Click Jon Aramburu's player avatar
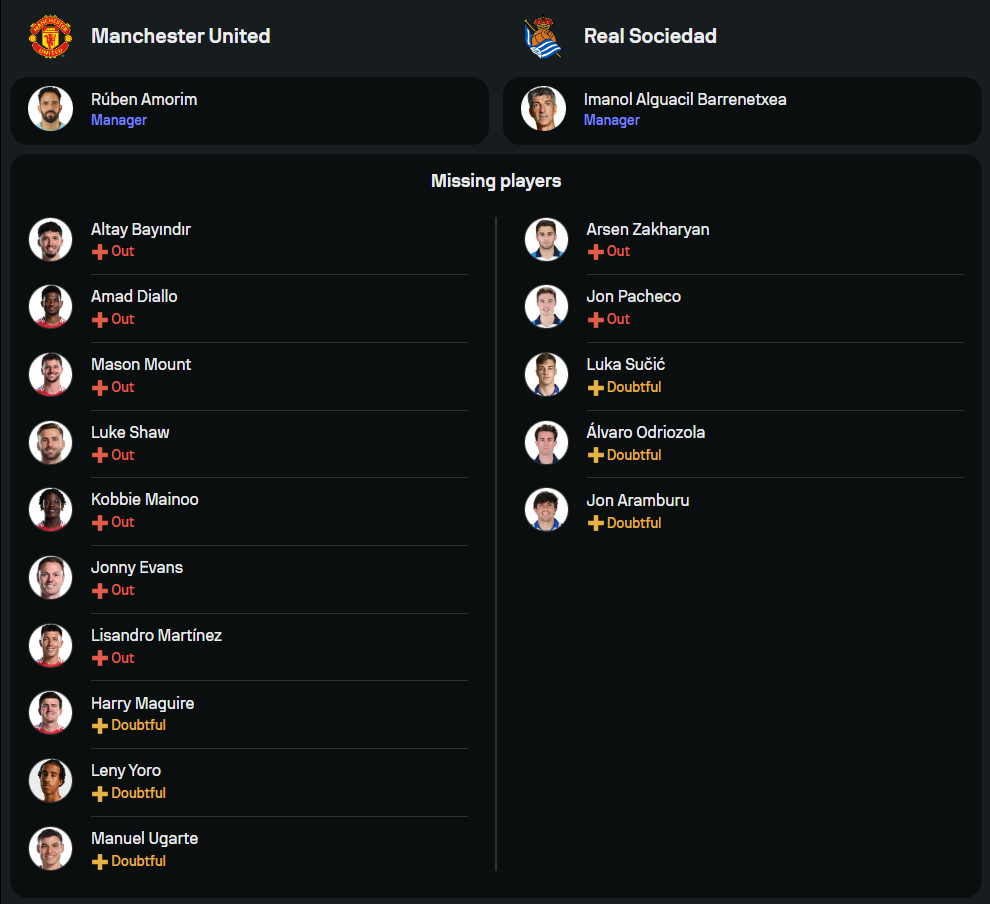This screenshot has height=904, width=990. [x=546, y=511]
